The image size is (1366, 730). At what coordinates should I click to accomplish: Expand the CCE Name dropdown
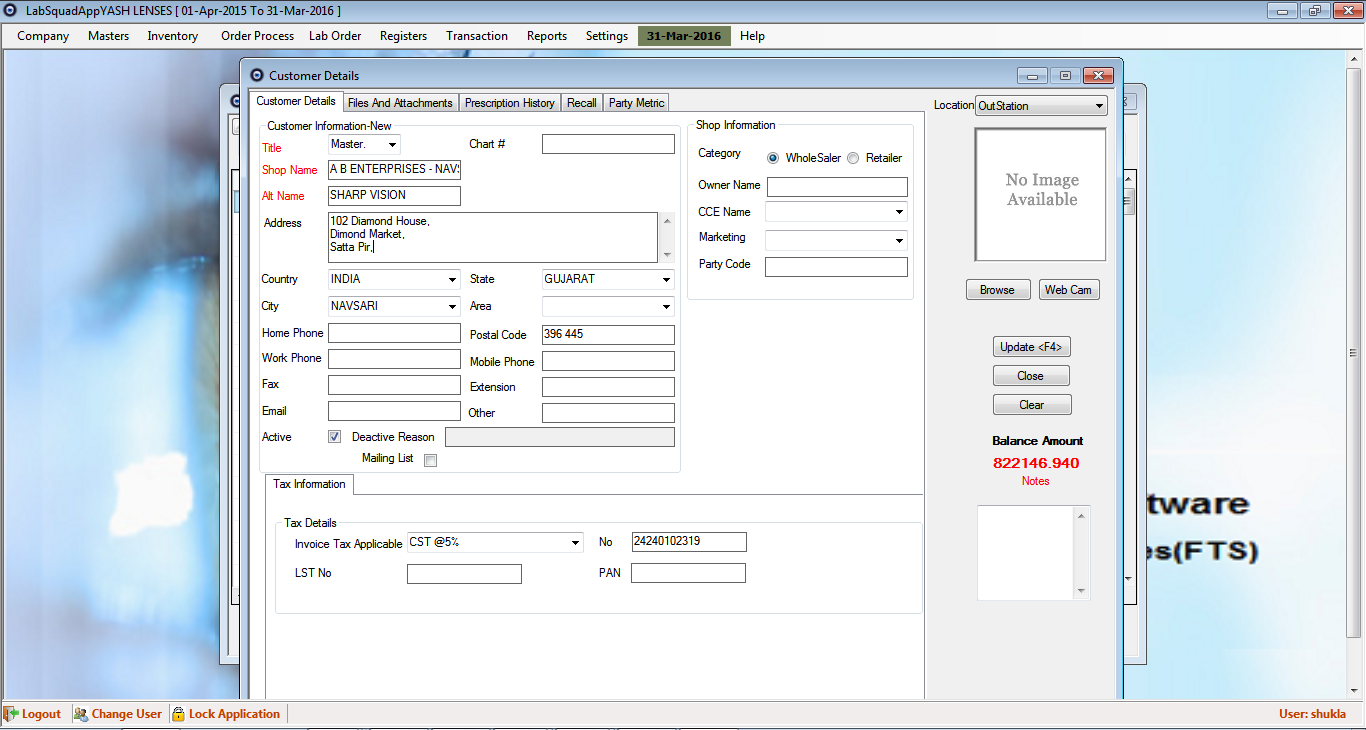tap(899, 212)
